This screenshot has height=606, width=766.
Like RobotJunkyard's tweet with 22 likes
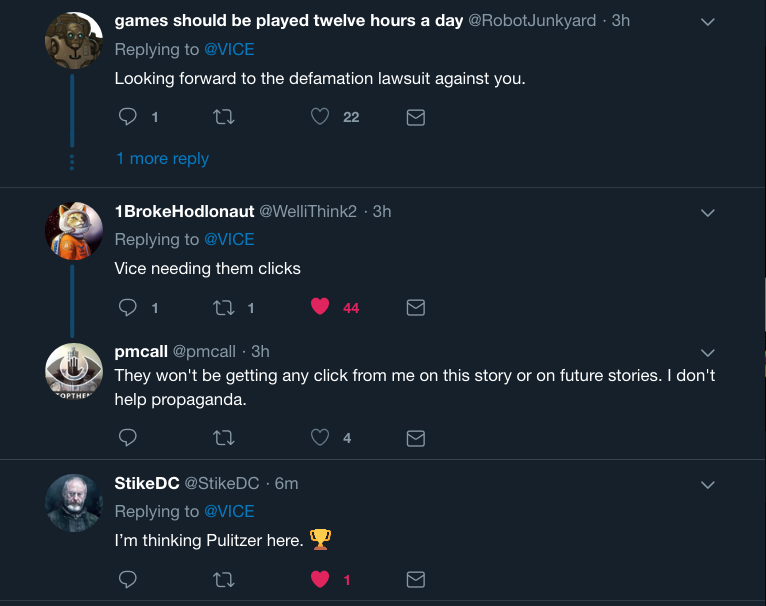(320, 117)
